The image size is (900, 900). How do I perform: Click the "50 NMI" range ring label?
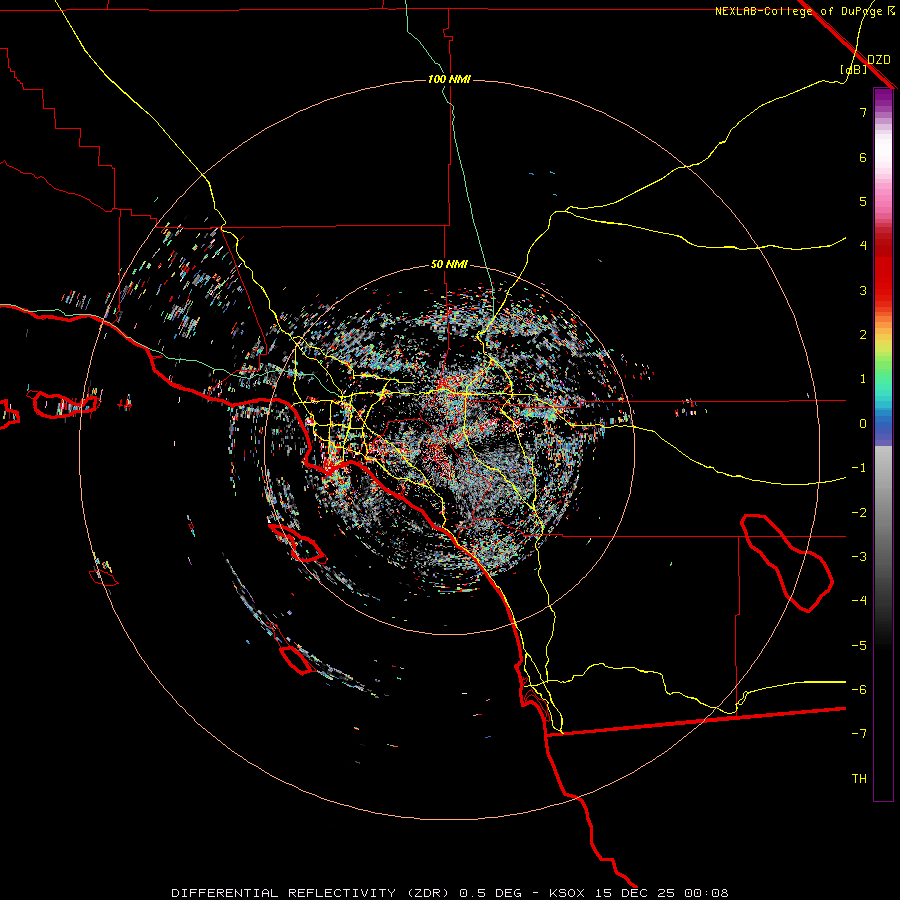click(449, 265)
